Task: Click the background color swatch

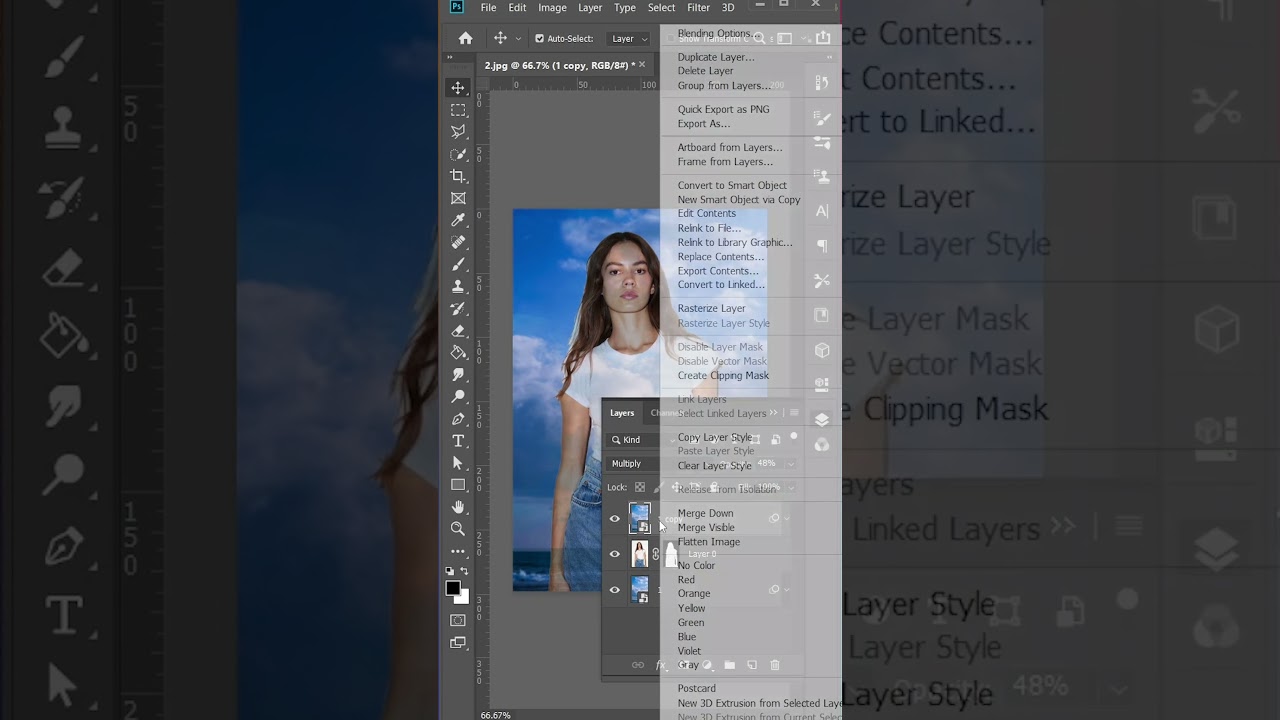Action: [x=463, y=597]
